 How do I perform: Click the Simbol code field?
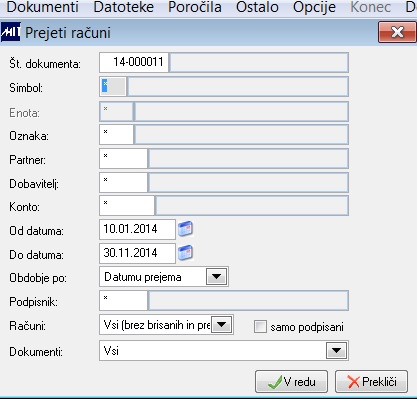[113, 87]
